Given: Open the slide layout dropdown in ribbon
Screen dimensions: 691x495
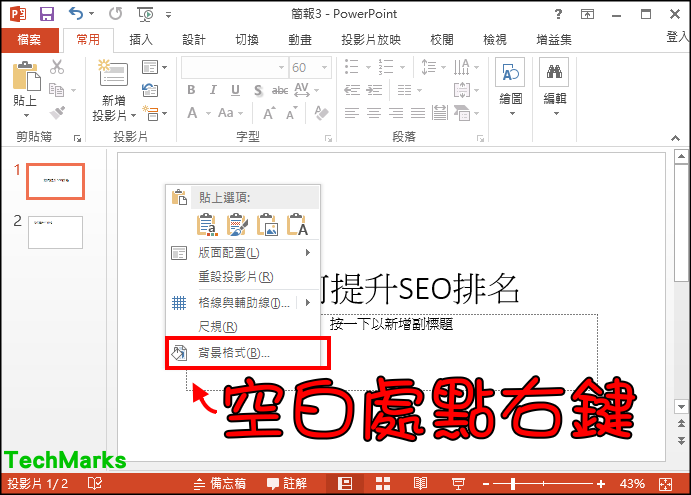Looking at the screenshot, I should point(154,67).
